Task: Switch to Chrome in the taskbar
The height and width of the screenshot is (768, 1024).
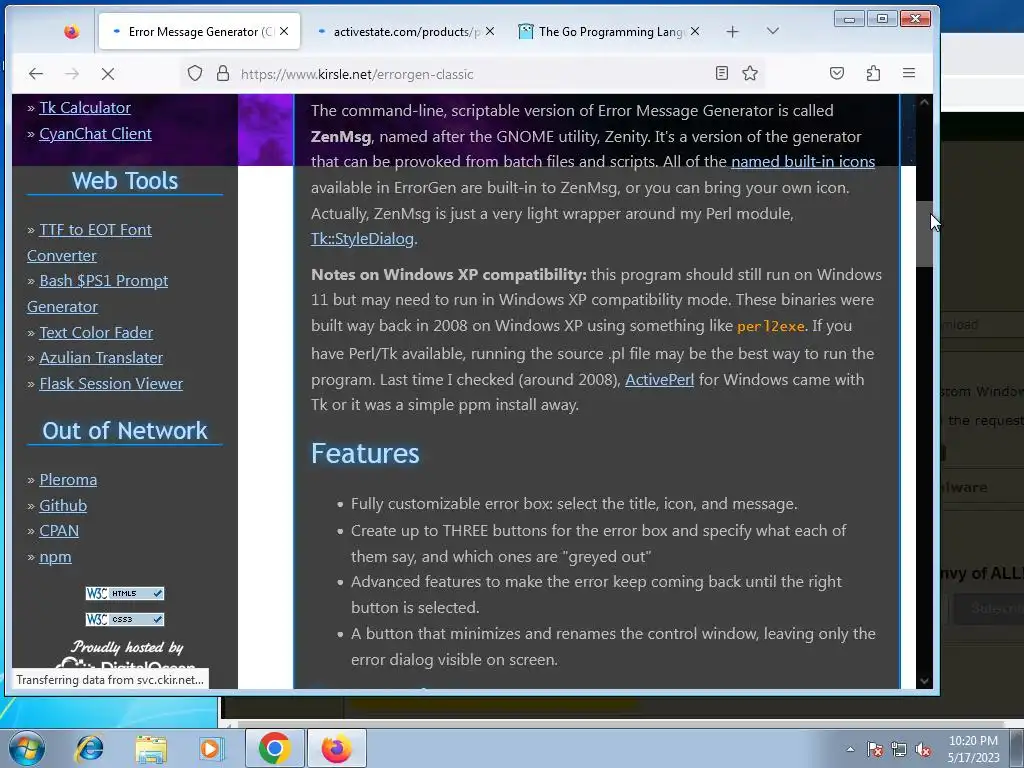Action: [x=274, y=748]
